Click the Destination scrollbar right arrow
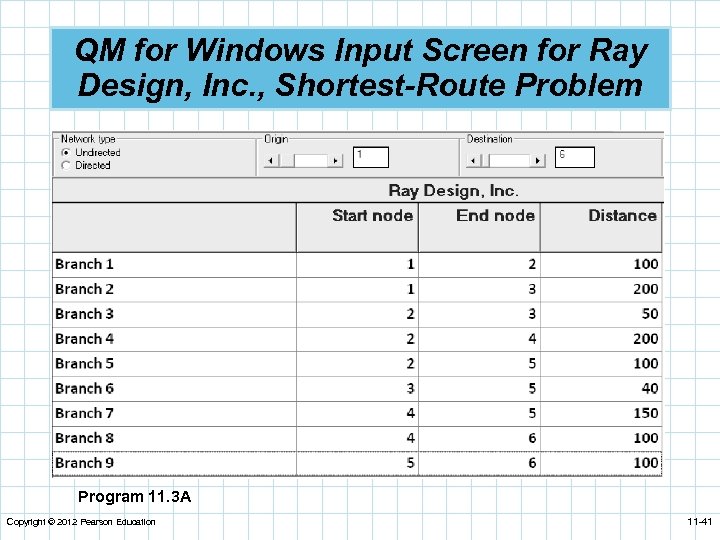The image size is (720, 540). click(x=538, y=161)
